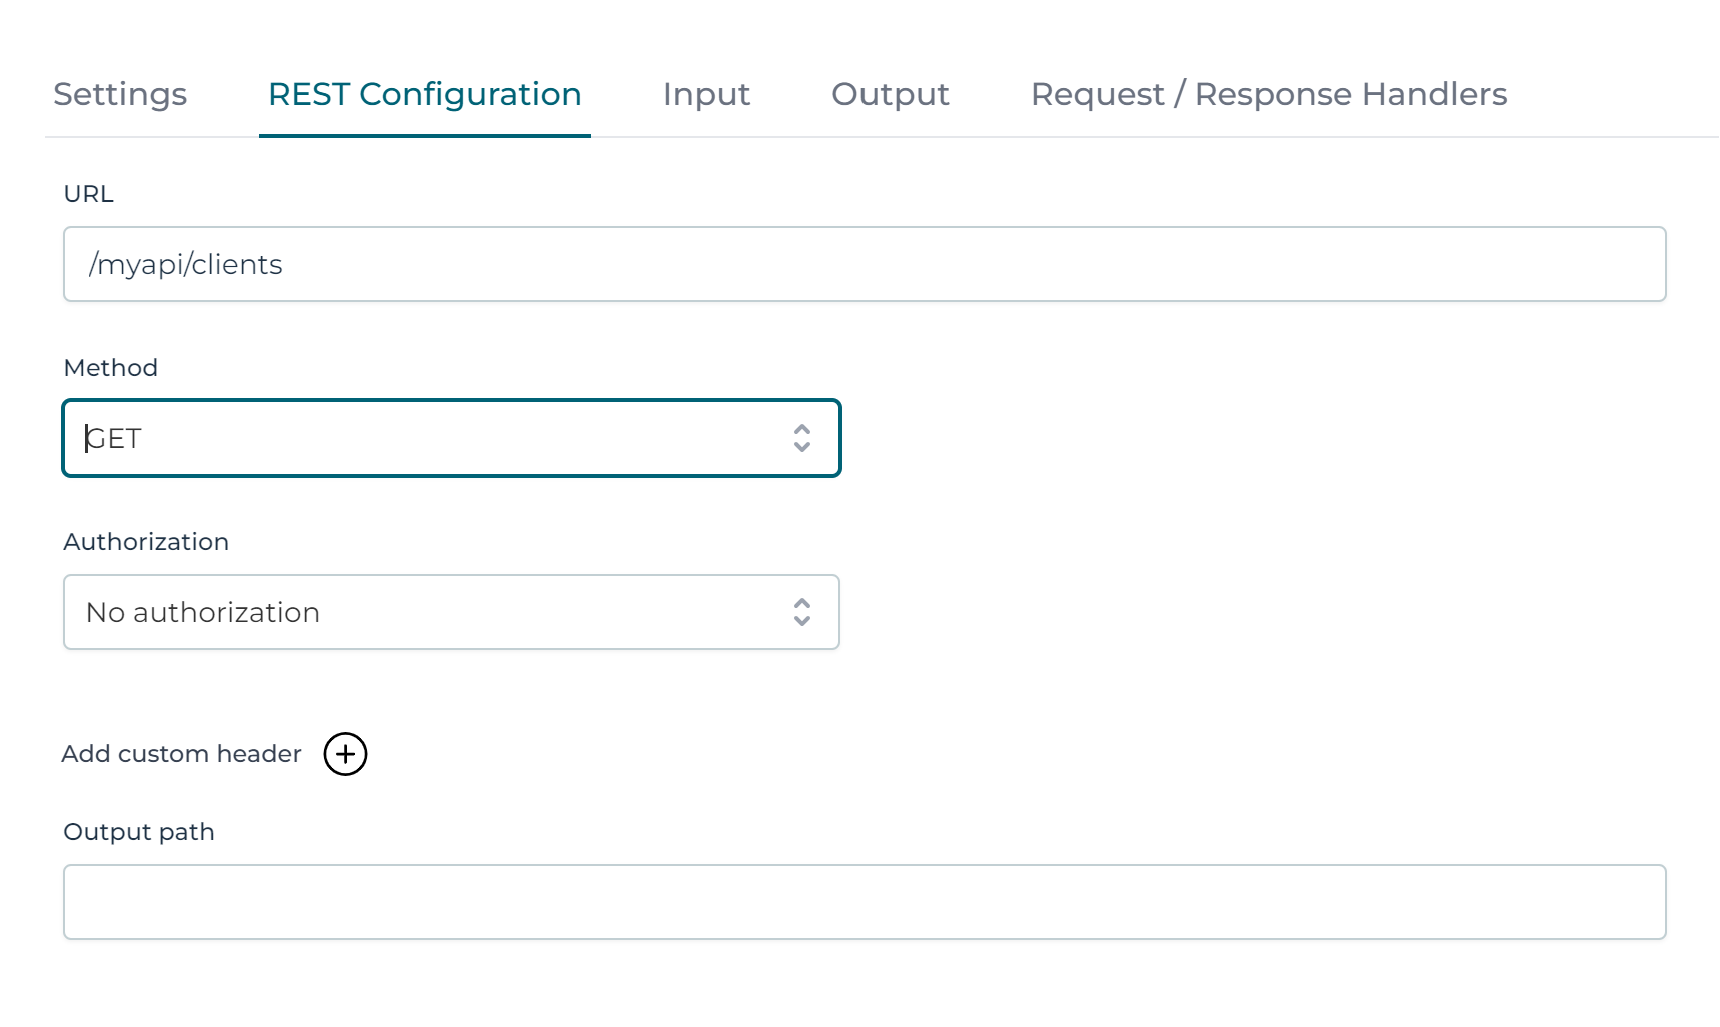Click end of the URL input box
Image resolution: width=1720 pixels, height=1027 pixels.
pos(1640,264)
